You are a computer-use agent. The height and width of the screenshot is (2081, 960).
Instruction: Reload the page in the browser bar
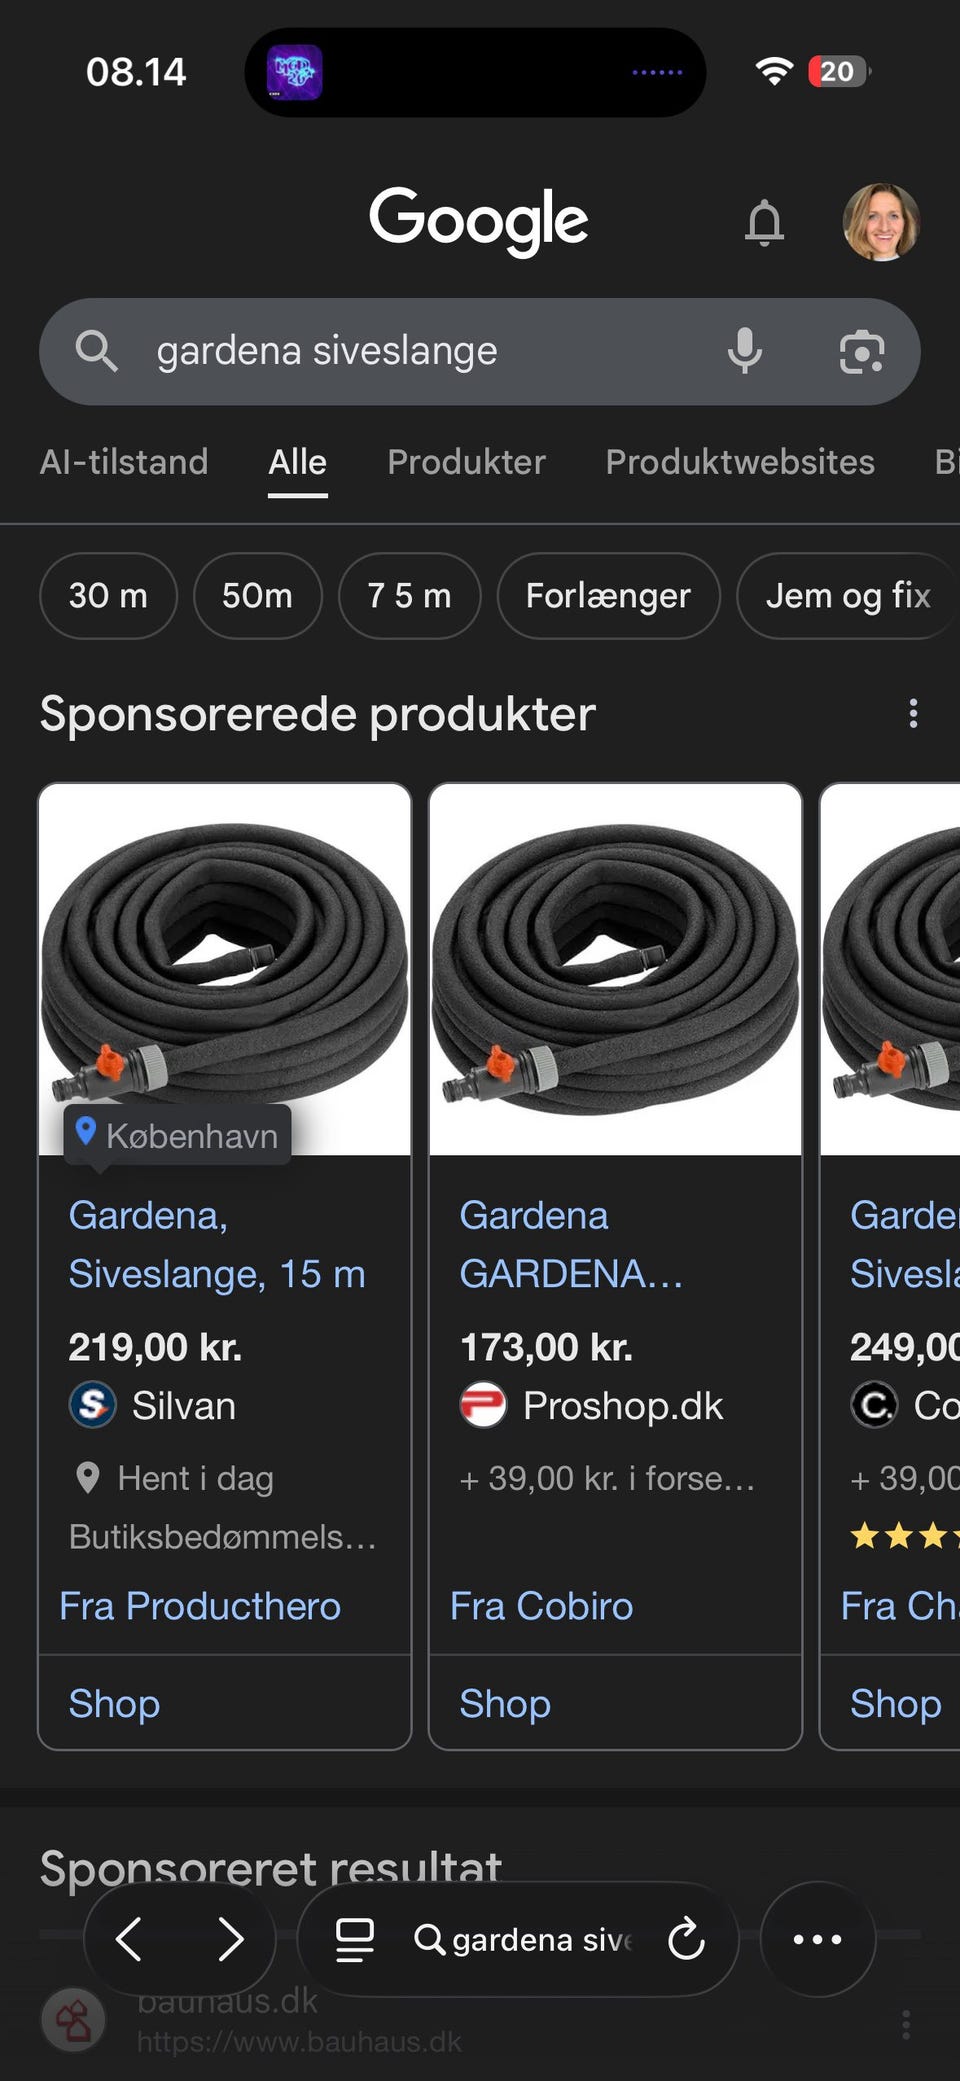[x=686, y=1939]
